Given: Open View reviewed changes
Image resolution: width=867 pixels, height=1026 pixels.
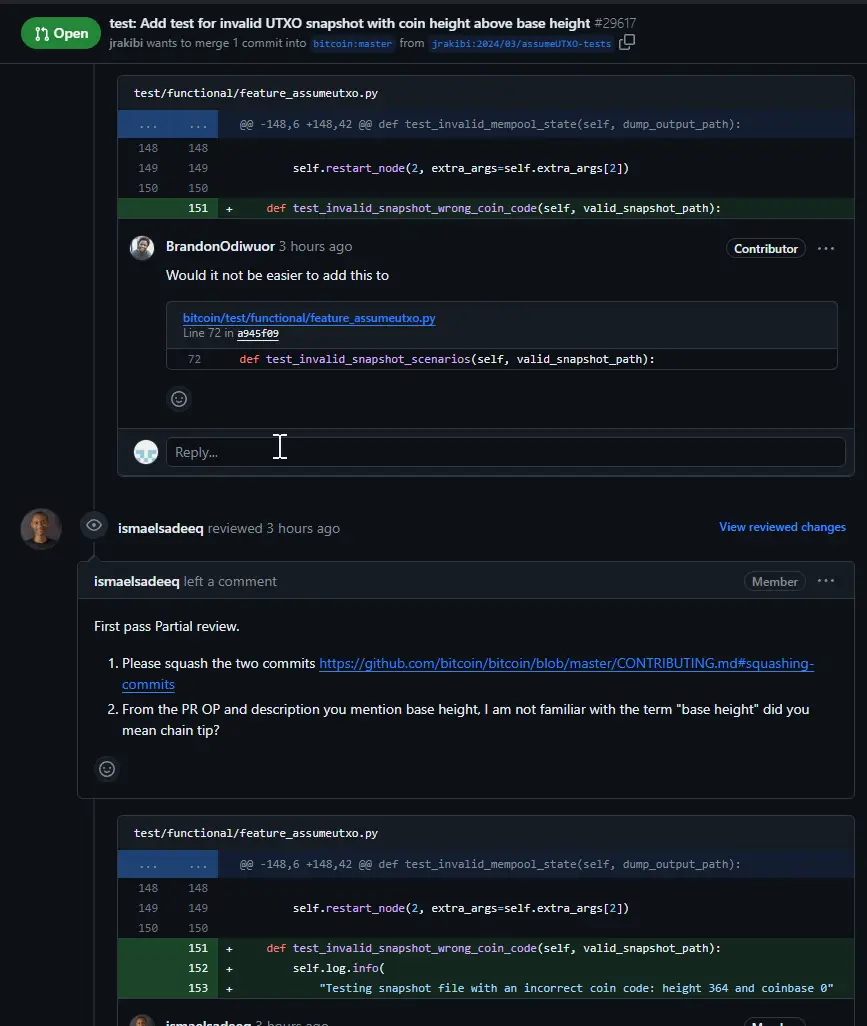Looking at the screenshot, I should [782, 526].
